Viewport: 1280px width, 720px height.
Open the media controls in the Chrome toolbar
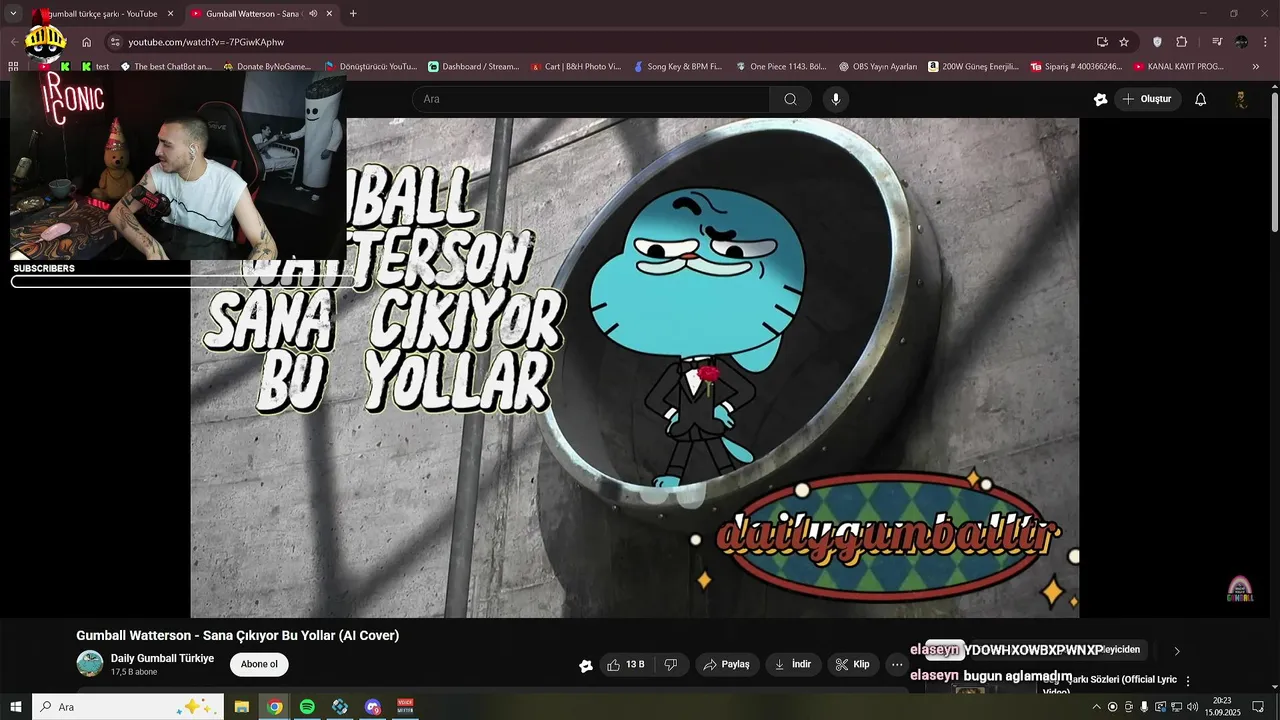1217,42
